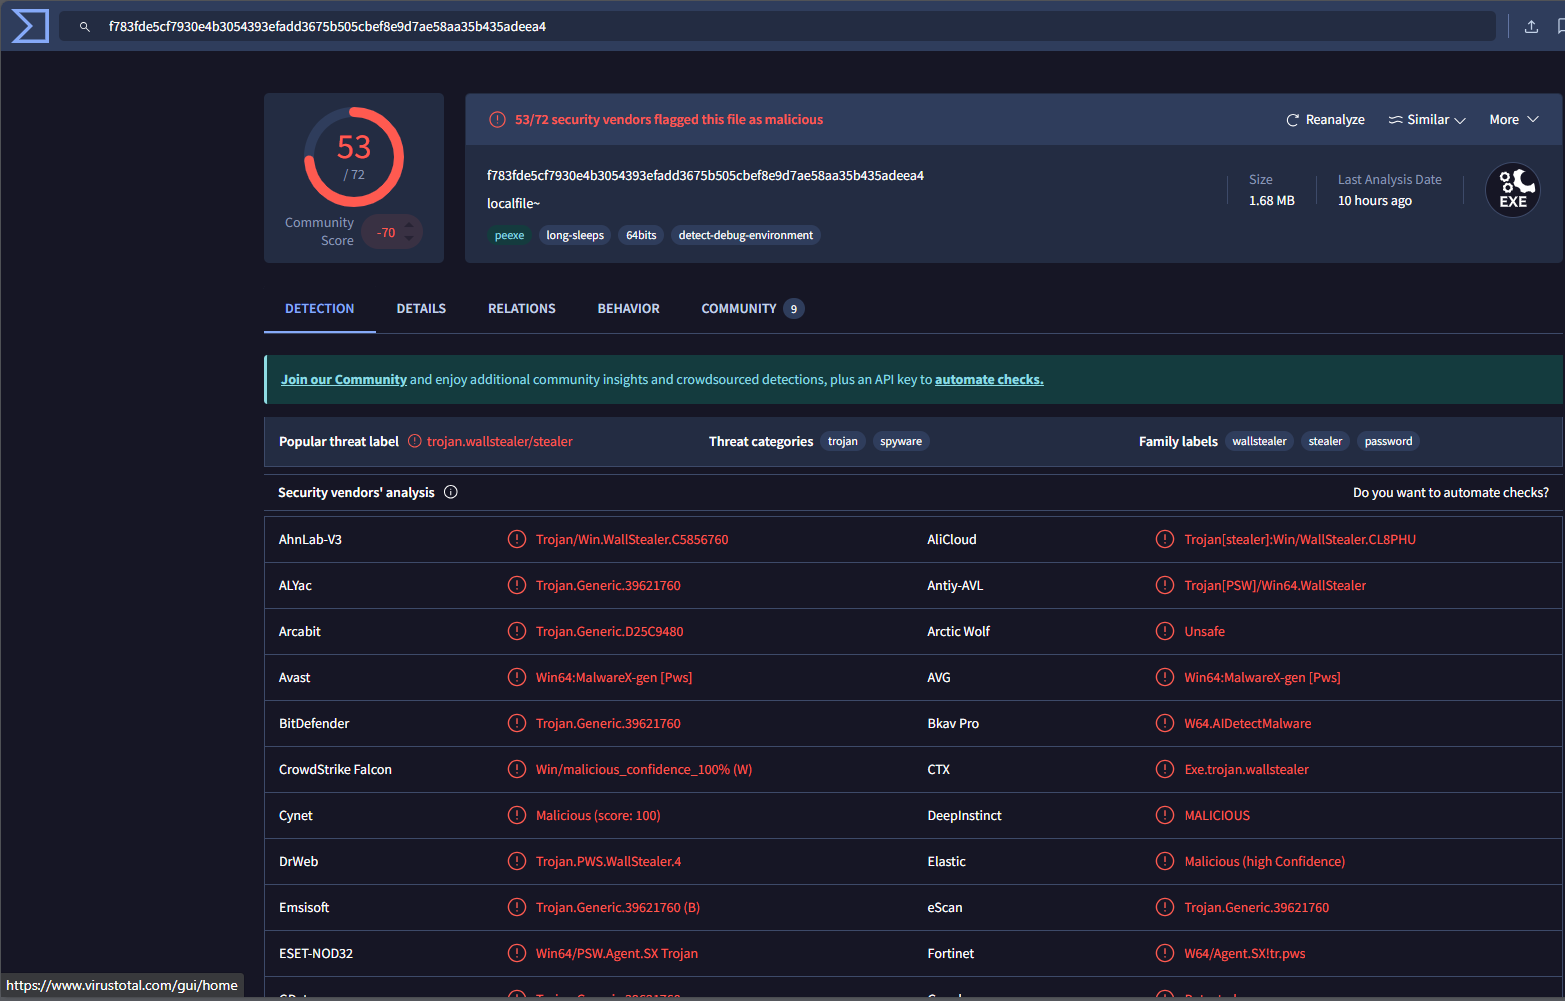Click info icon beside Security vendors' analysis
The width and height of the screenshot is (1565, 1001).
point(451,492)
